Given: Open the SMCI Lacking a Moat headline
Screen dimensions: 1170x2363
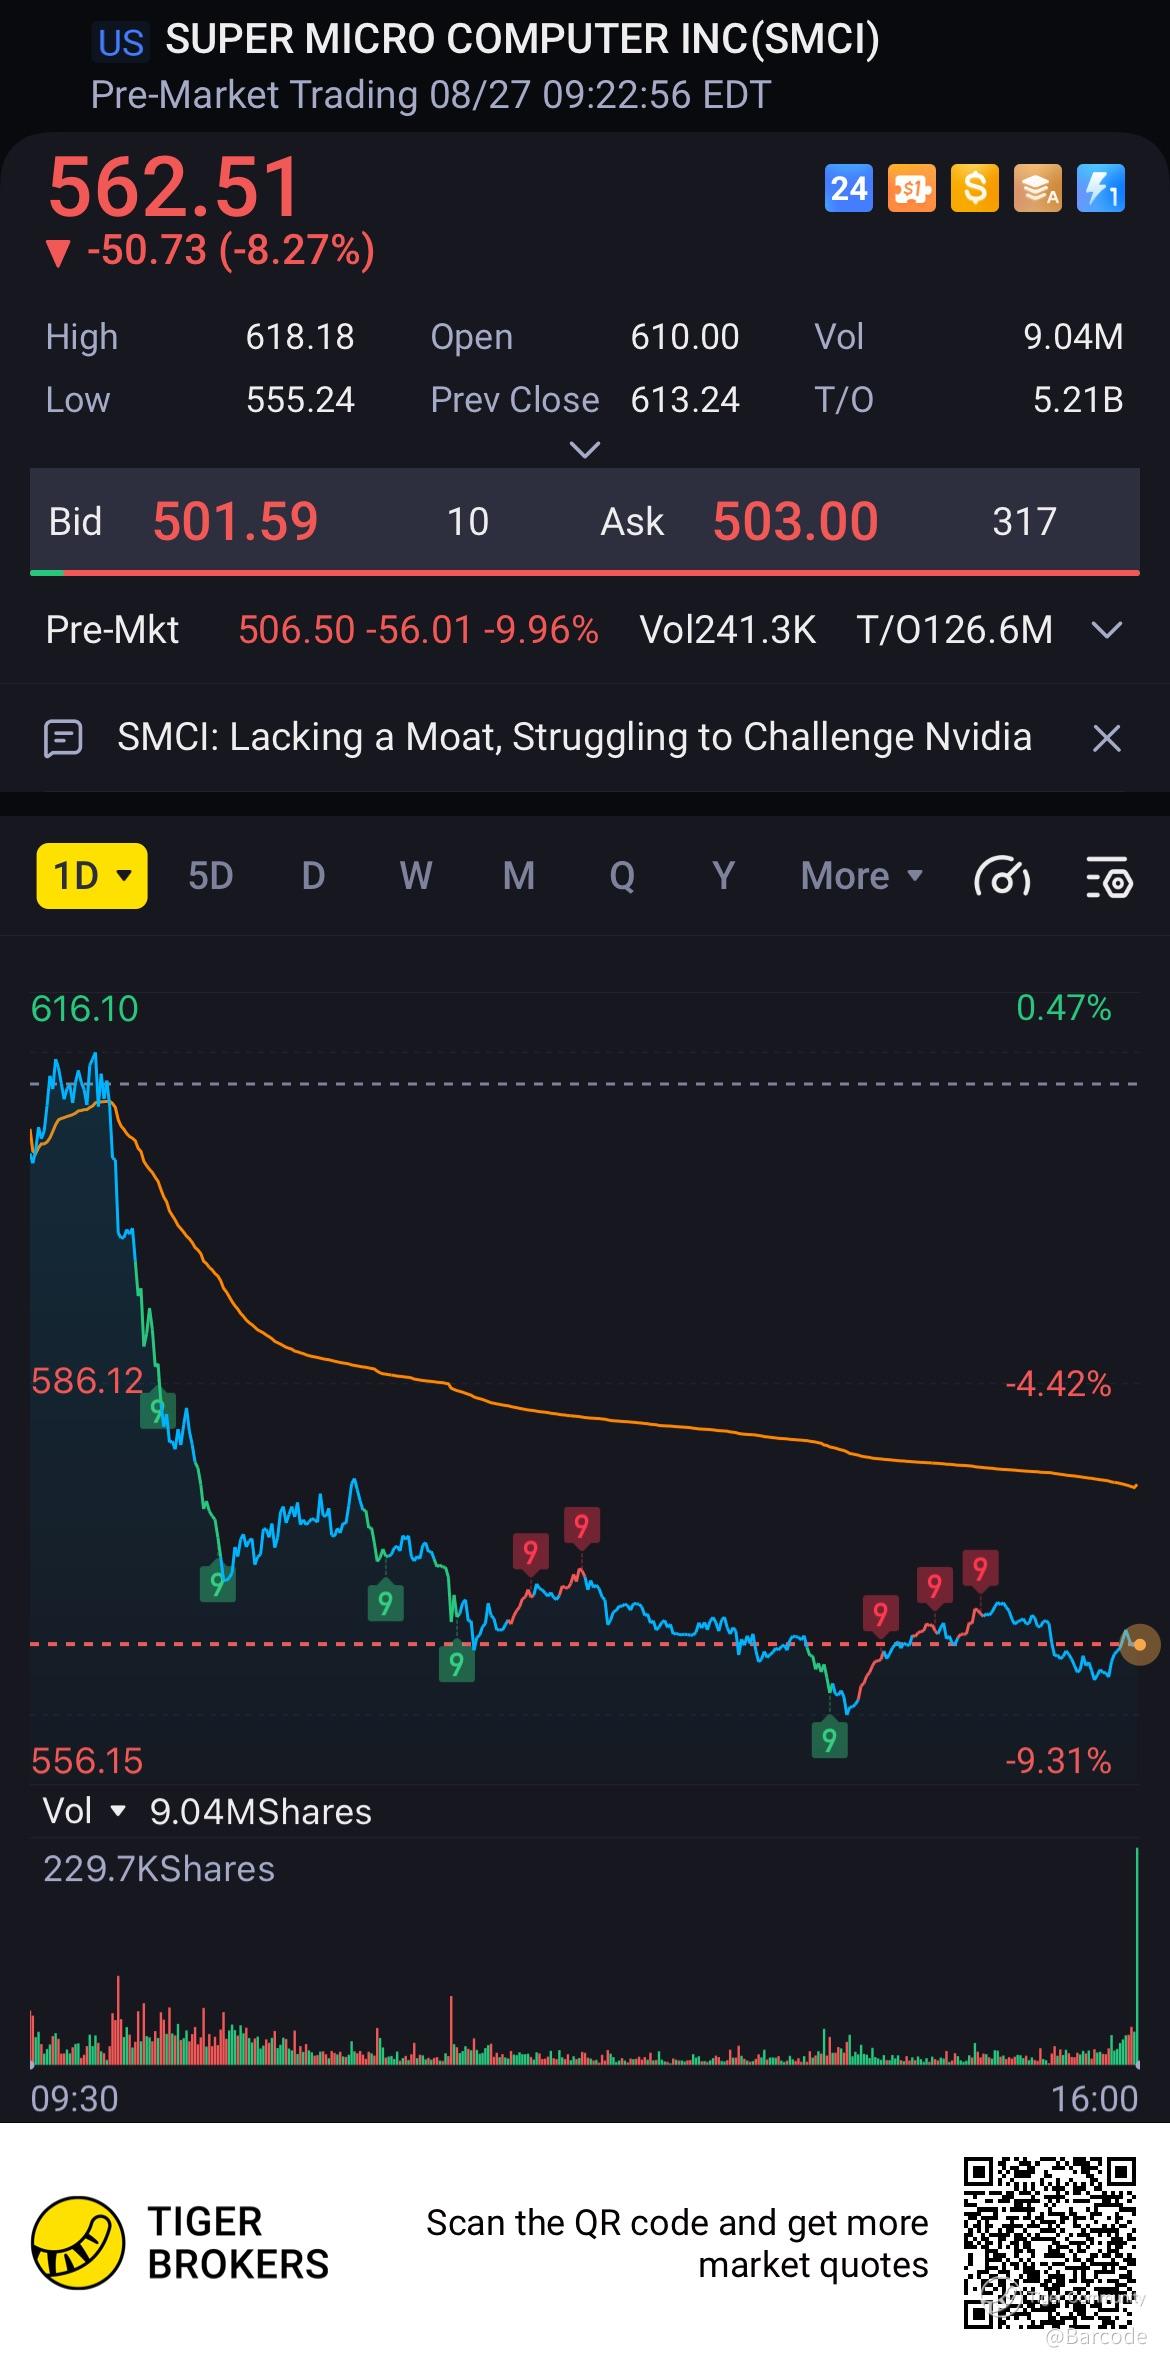Looking at the screenshot, I should [574, 737].
